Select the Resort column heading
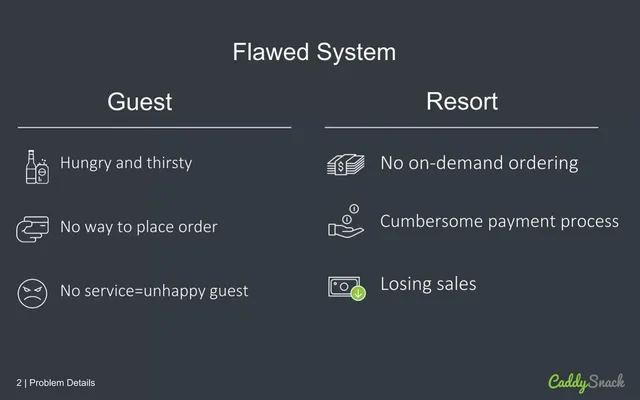This screenshot has width=640, height=400. point(462,101)
